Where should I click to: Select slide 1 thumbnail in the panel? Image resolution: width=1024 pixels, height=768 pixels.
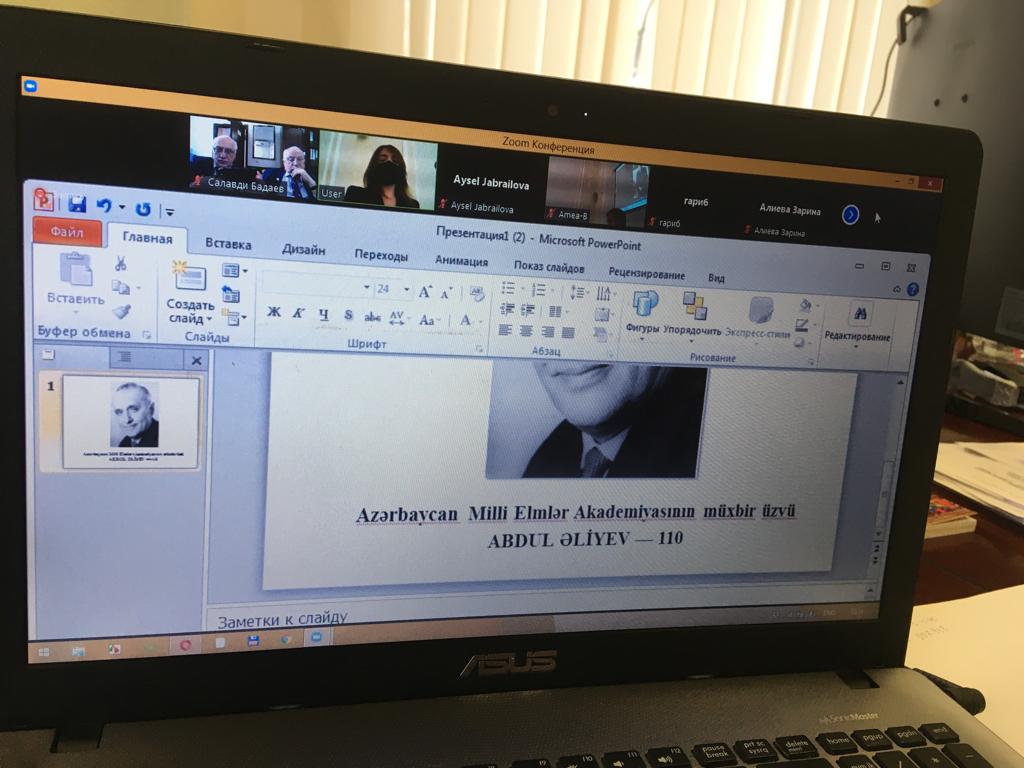click(x=131, y=421)
